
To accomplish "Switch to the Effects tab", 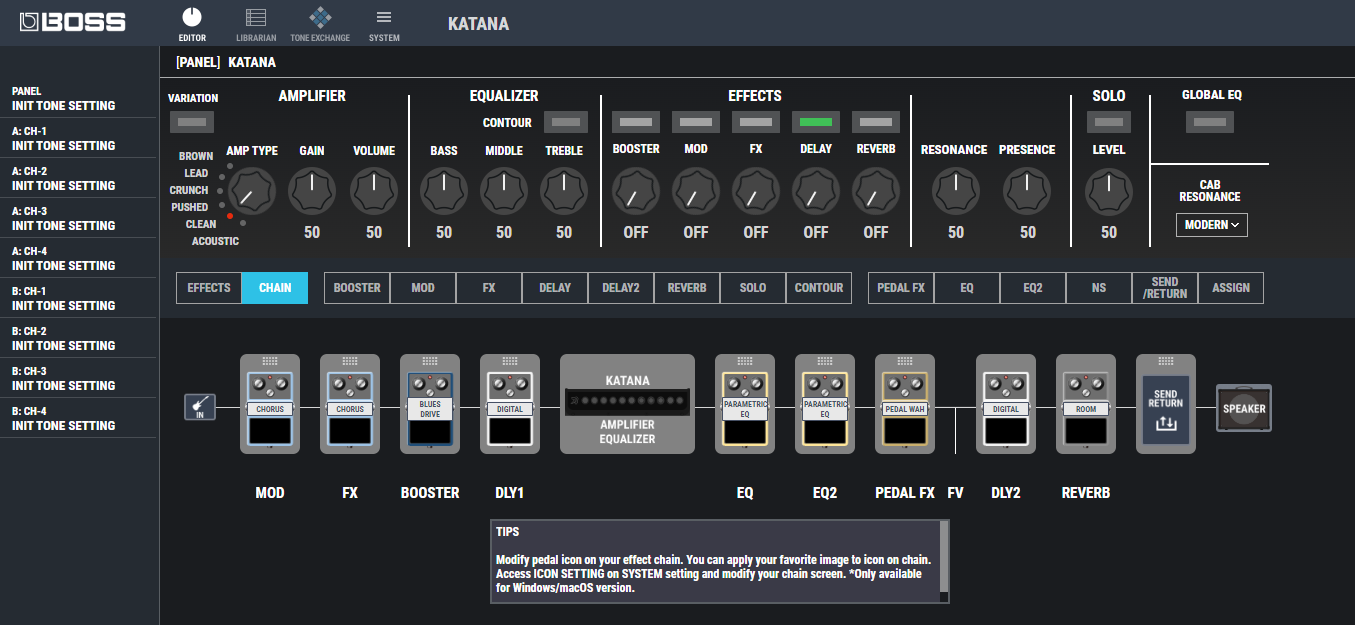I will click(209, 288).
